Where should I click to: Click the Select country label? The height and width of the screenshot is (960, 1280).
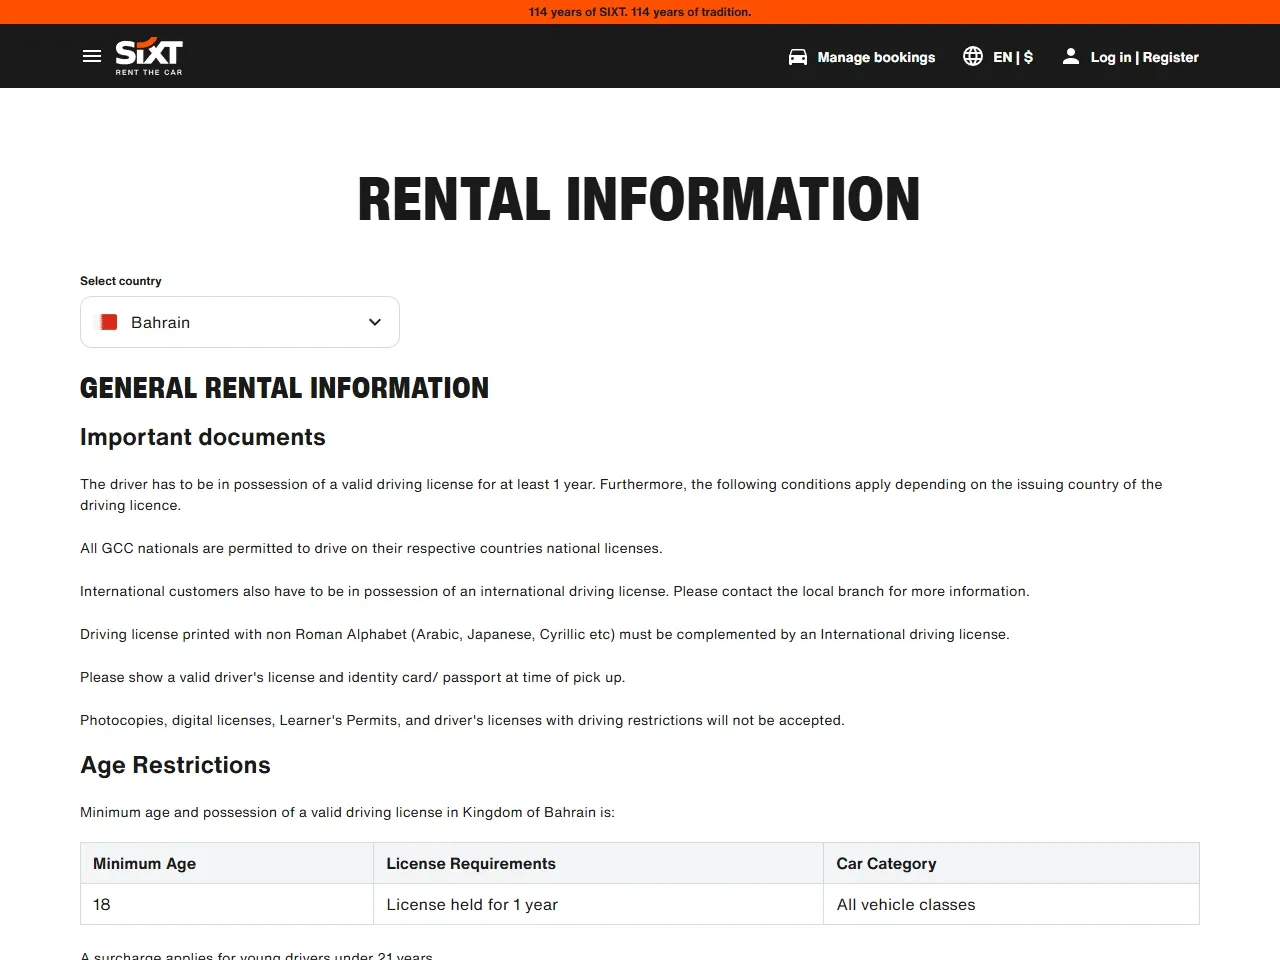click(120, 281)
